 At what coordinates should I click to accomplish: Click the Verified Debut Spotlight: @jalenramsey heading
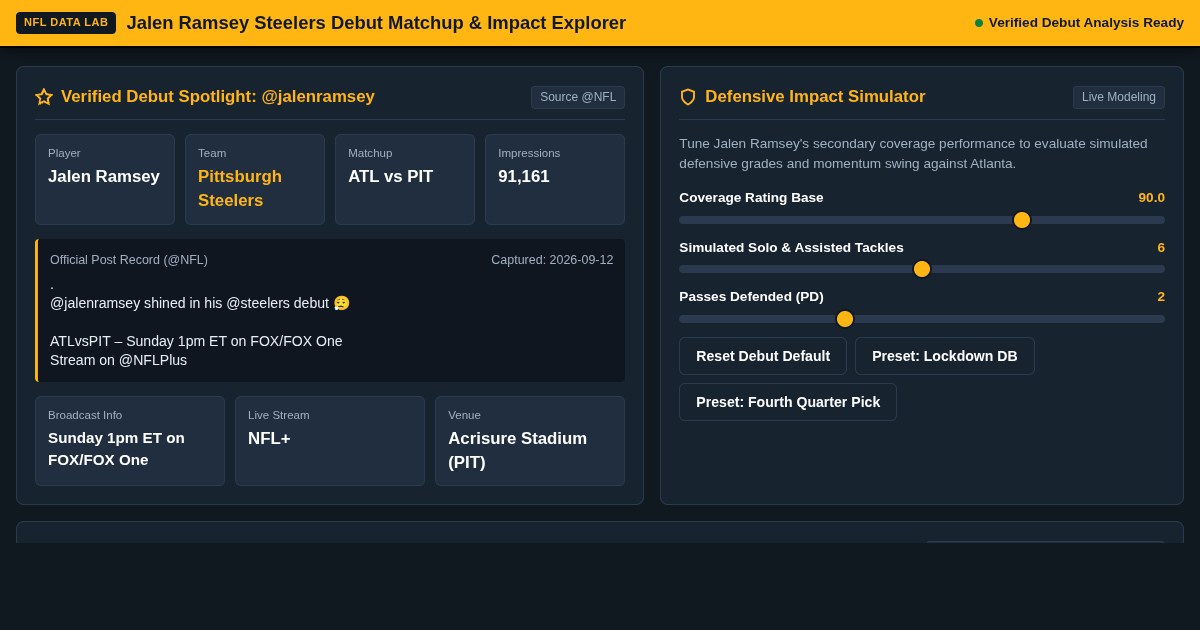click(x=218, y=97)
